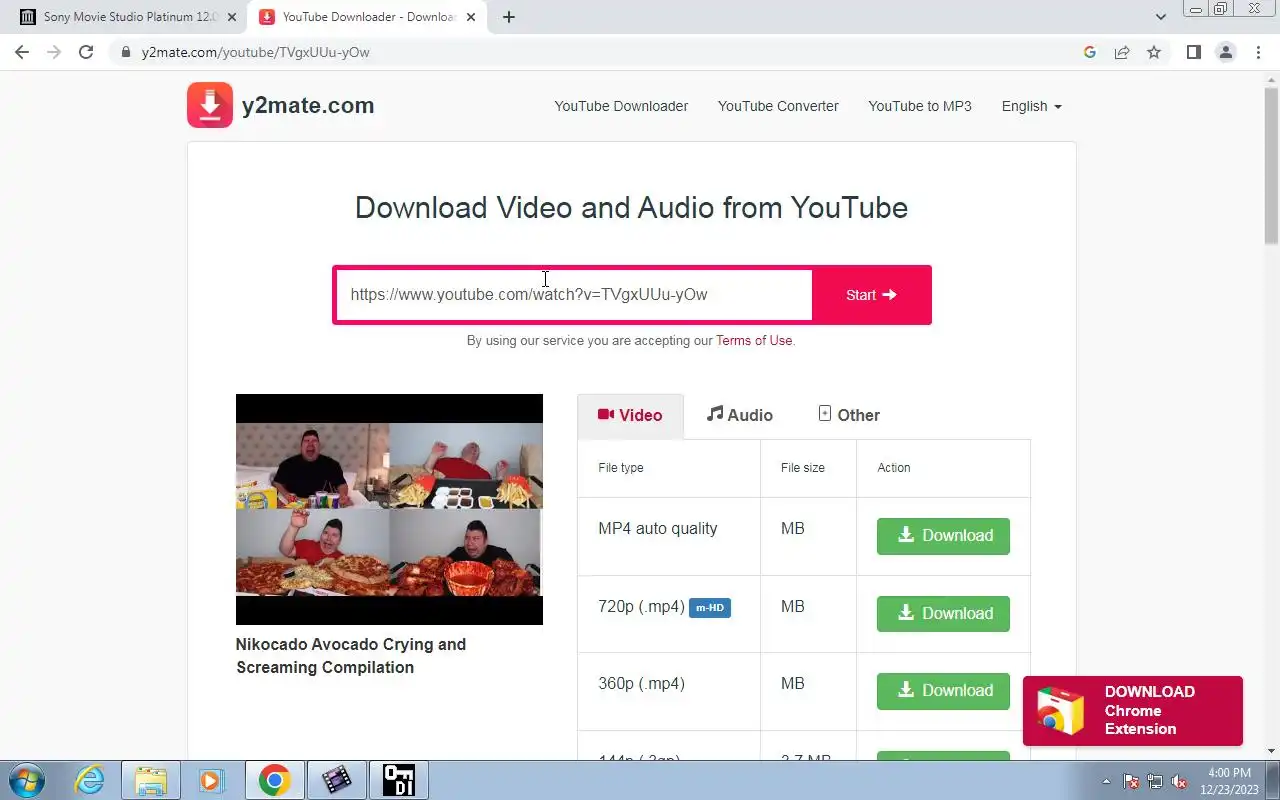The width and height of the screenshot is (1280, 800).
Task: Open the Terms of Use link
Action: click(x=754, y=341)
